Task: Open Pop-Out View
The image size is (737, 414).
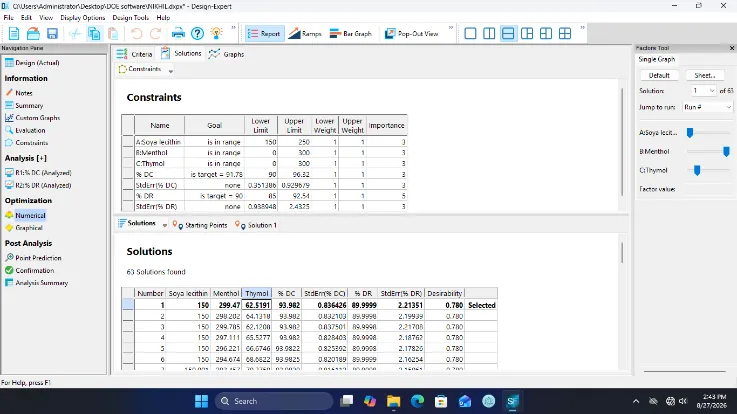Action: [x=412, y=33]
